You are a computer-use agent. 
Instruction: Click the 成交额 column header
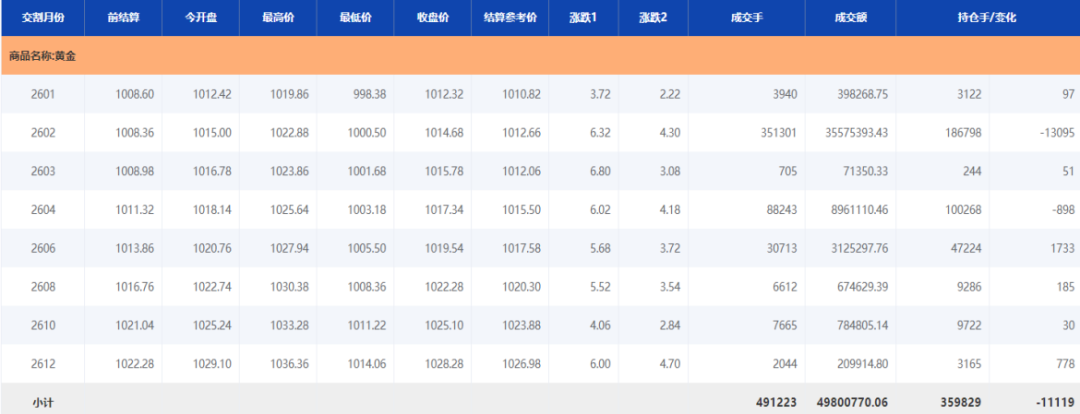tap(849, 18)
